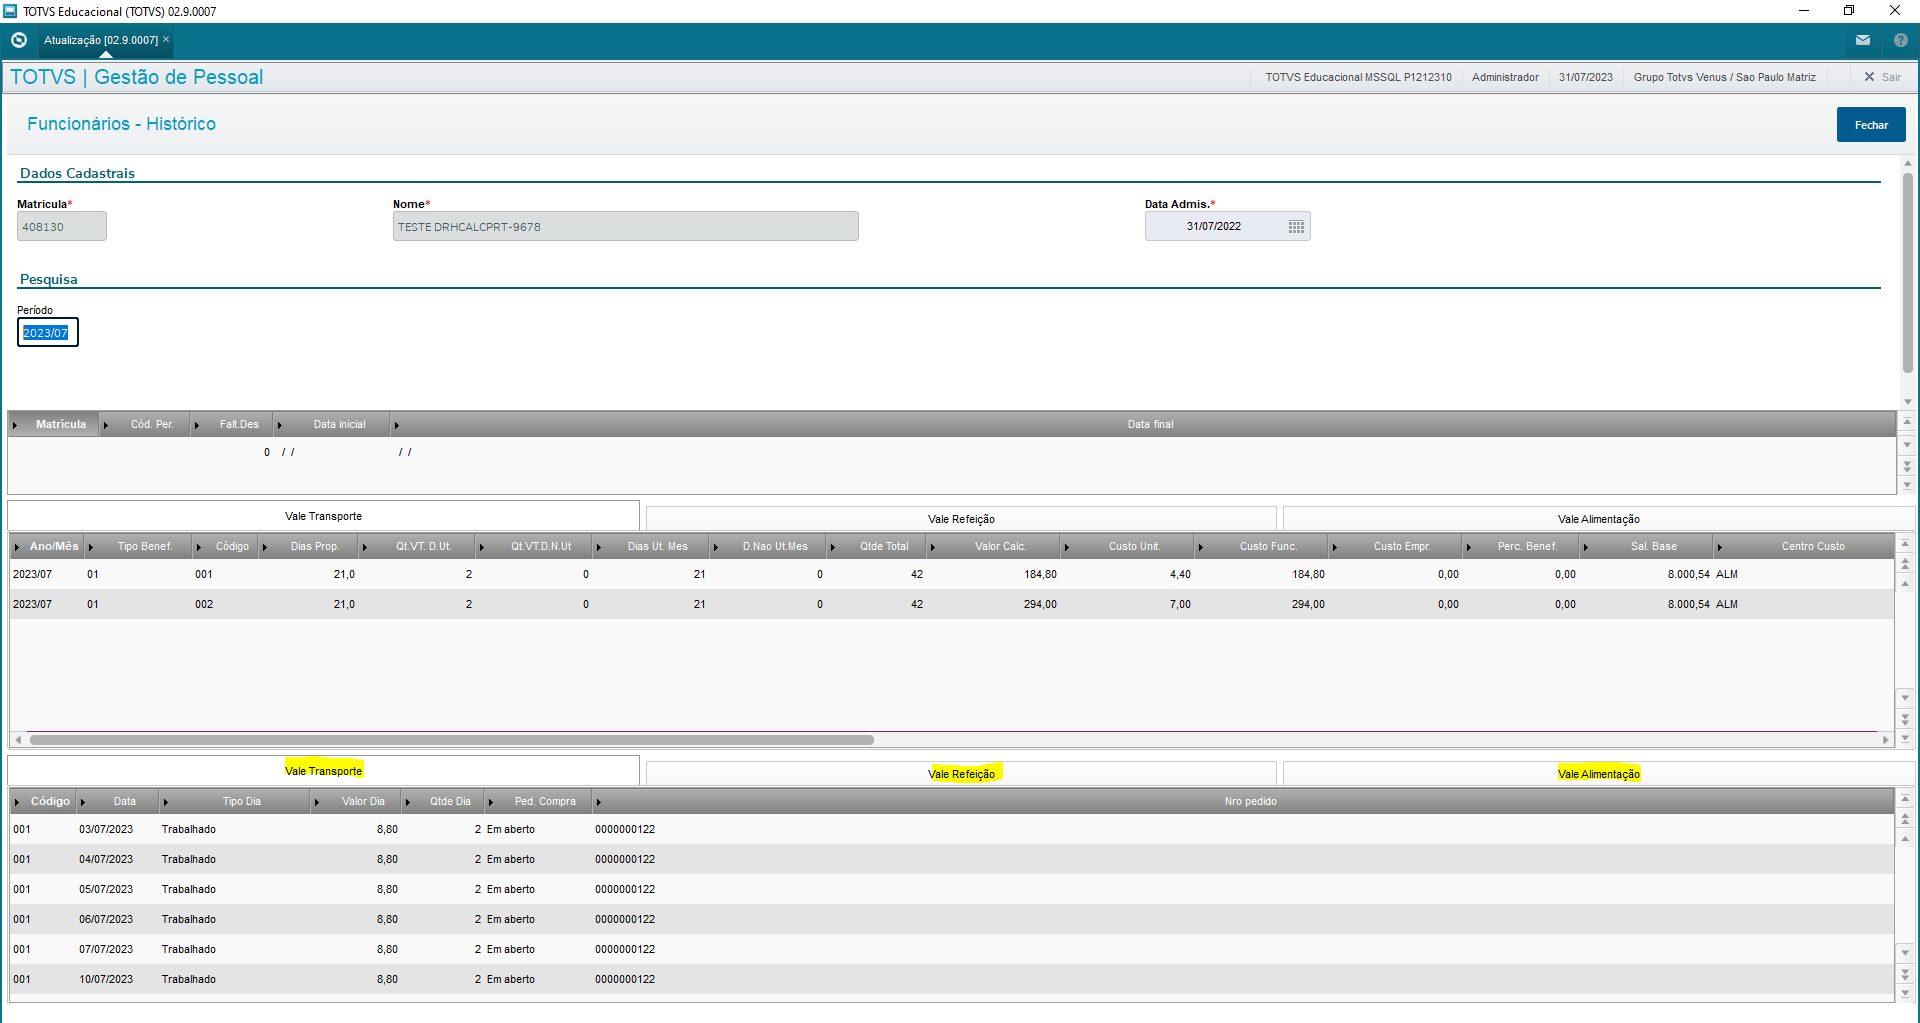Viewport: 1920px width, 1023px height.
Task: Open upper Vale Alimentação tab
Action: (1598, 519)
